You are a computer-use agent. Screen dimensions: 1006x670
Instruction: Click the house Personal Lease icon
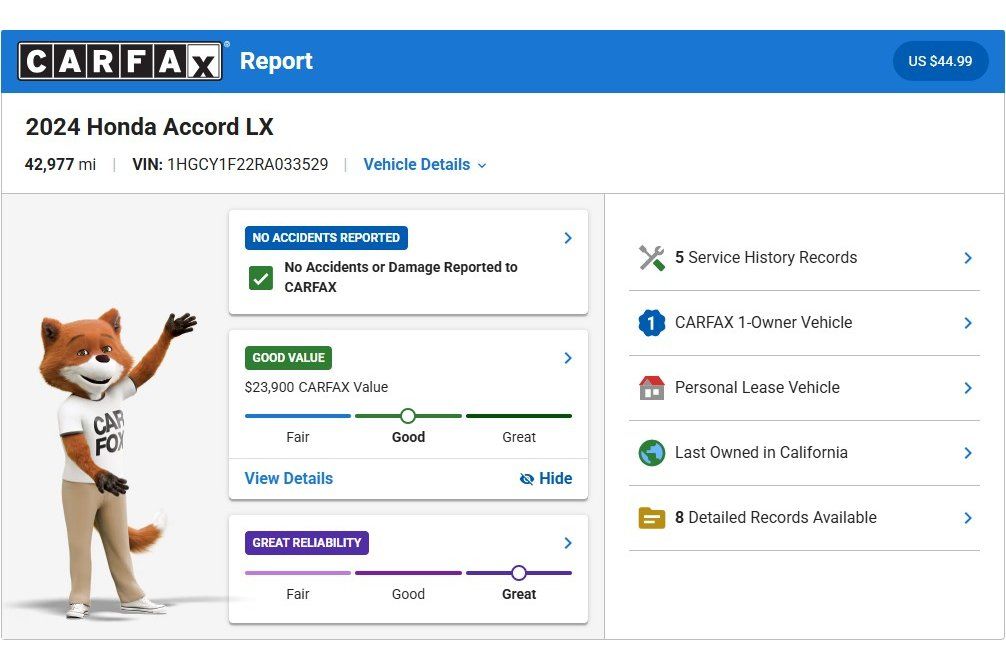pos(652,388)
